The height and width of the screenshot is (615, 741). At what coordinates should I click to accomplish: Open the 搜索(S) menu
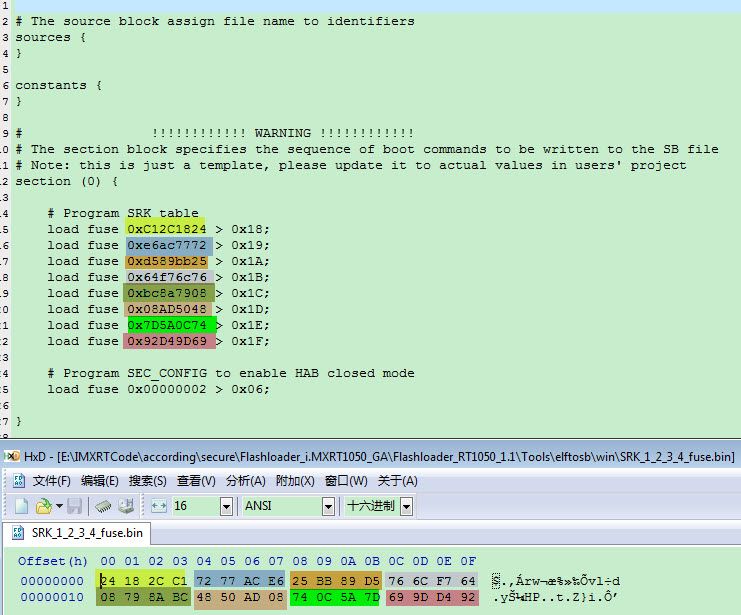(x=148, y=481)
